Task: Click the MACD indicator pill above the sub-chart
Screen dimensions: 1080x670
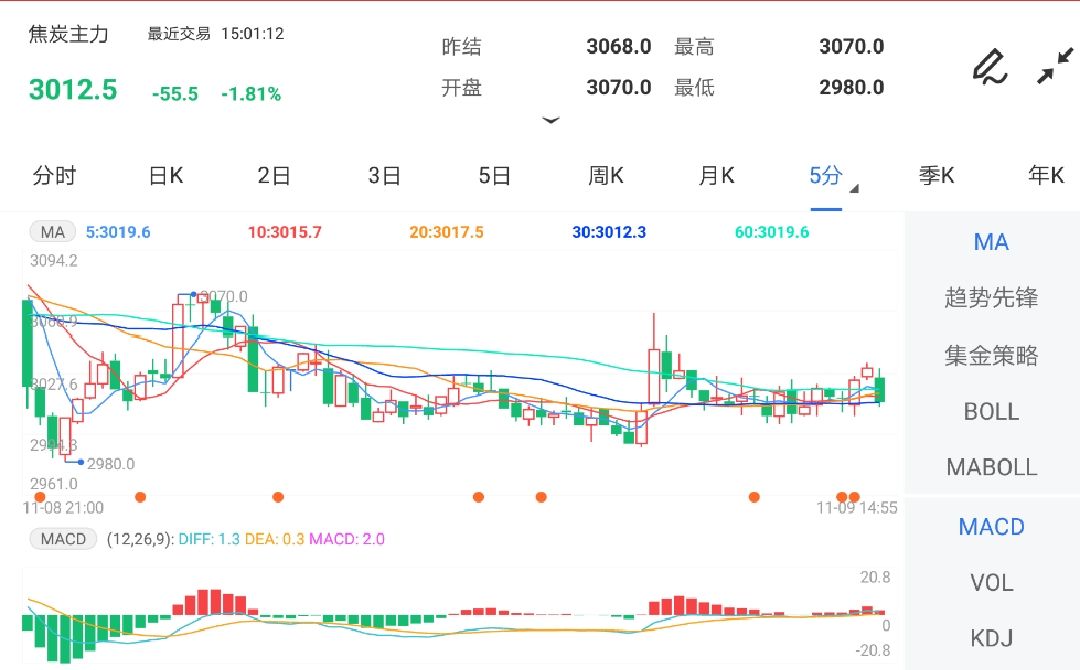Action: point(63,538)
